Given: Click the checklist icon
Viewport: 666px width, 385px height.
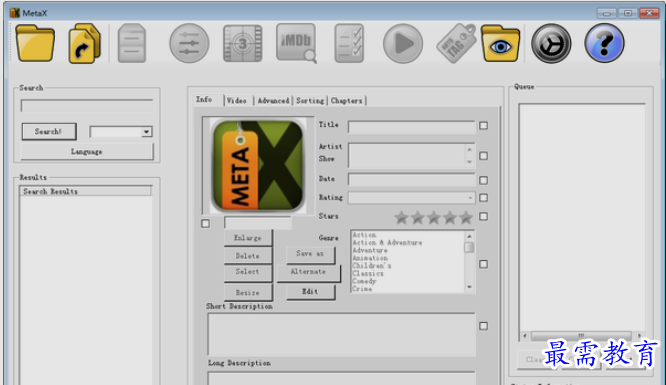Looking at the screenshot, I should pos(349,43).
